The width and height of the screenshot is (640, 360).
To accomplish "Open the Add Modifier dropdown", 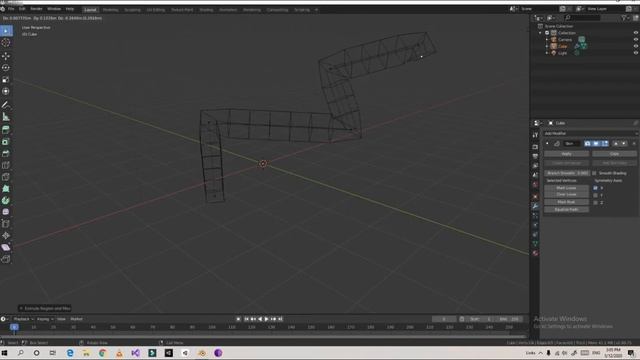I will pos(590,133).
